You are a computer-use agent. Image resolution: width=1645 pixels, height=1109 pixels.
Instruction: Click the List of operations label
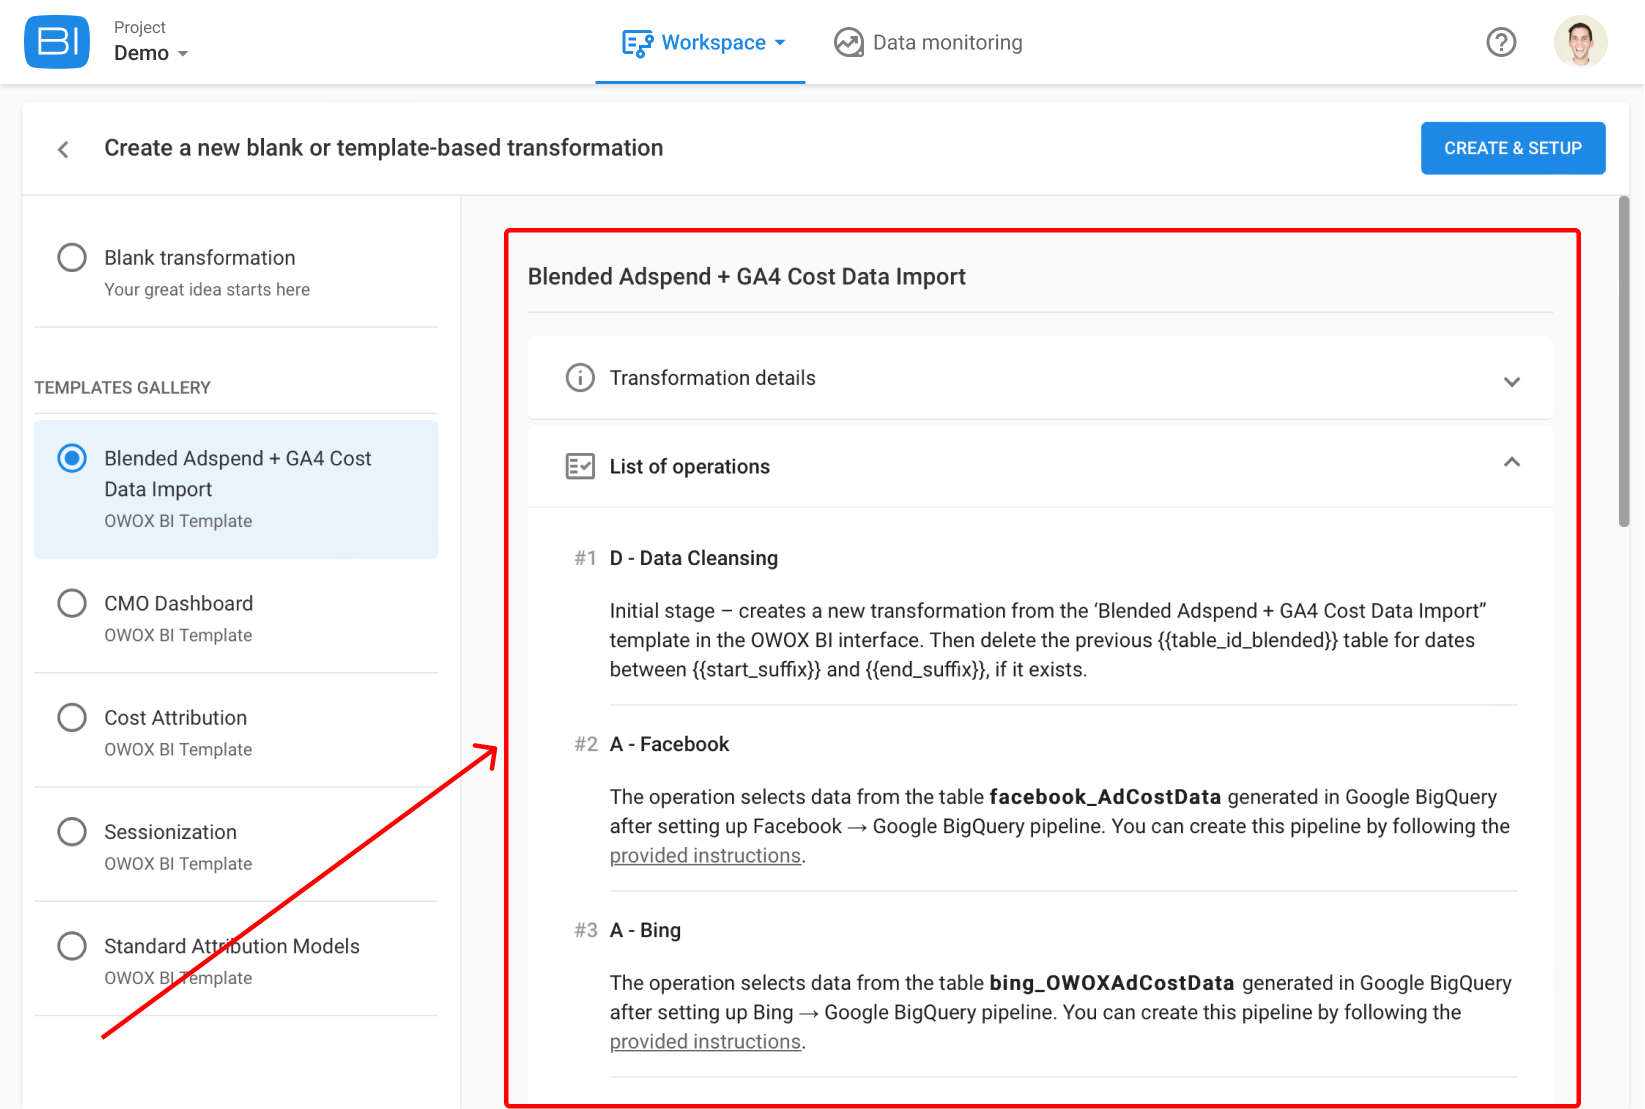(690, 467)
